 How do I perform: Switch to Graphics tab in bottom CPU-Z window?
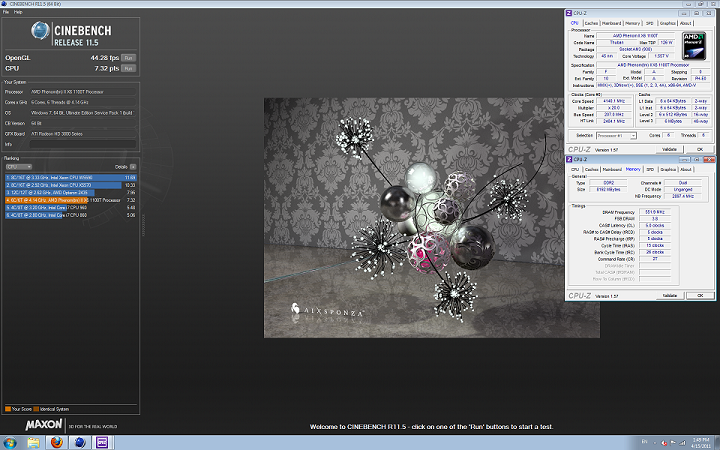668,169
